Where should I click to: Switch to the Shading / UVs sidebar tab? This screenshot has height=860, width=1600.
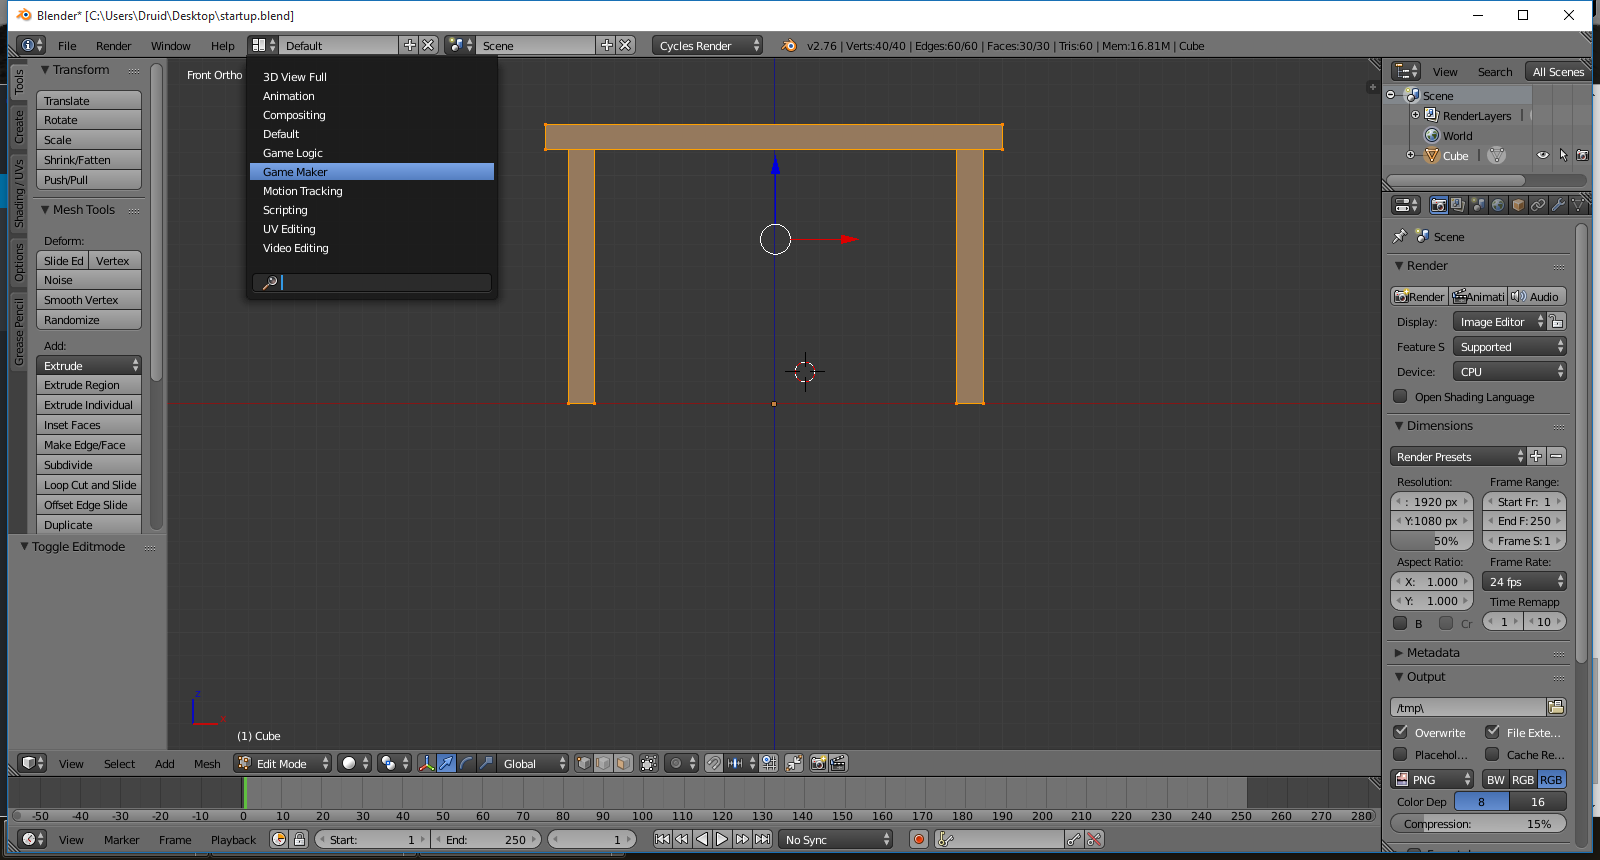click(x=18, y=193)
